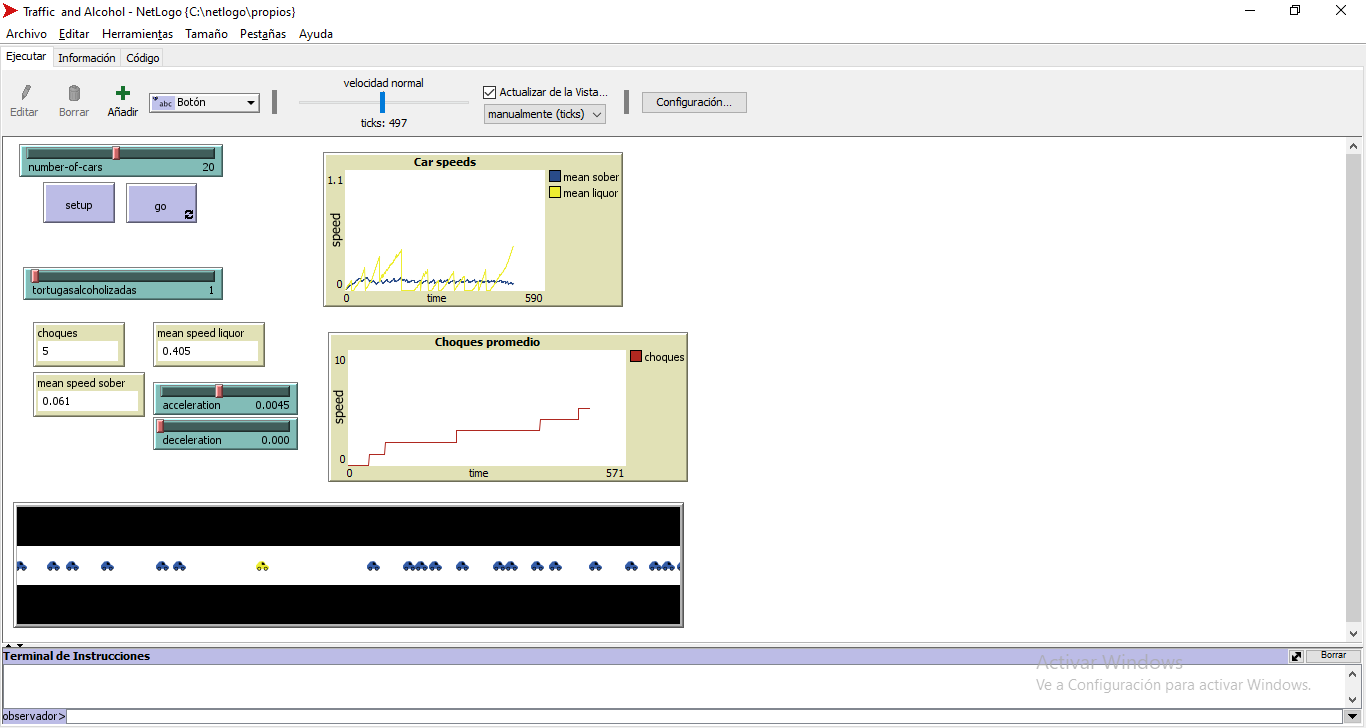Click the forever loop icon on go button
The width and height of the screenshot is (1366, 728).
coord(189,214)
